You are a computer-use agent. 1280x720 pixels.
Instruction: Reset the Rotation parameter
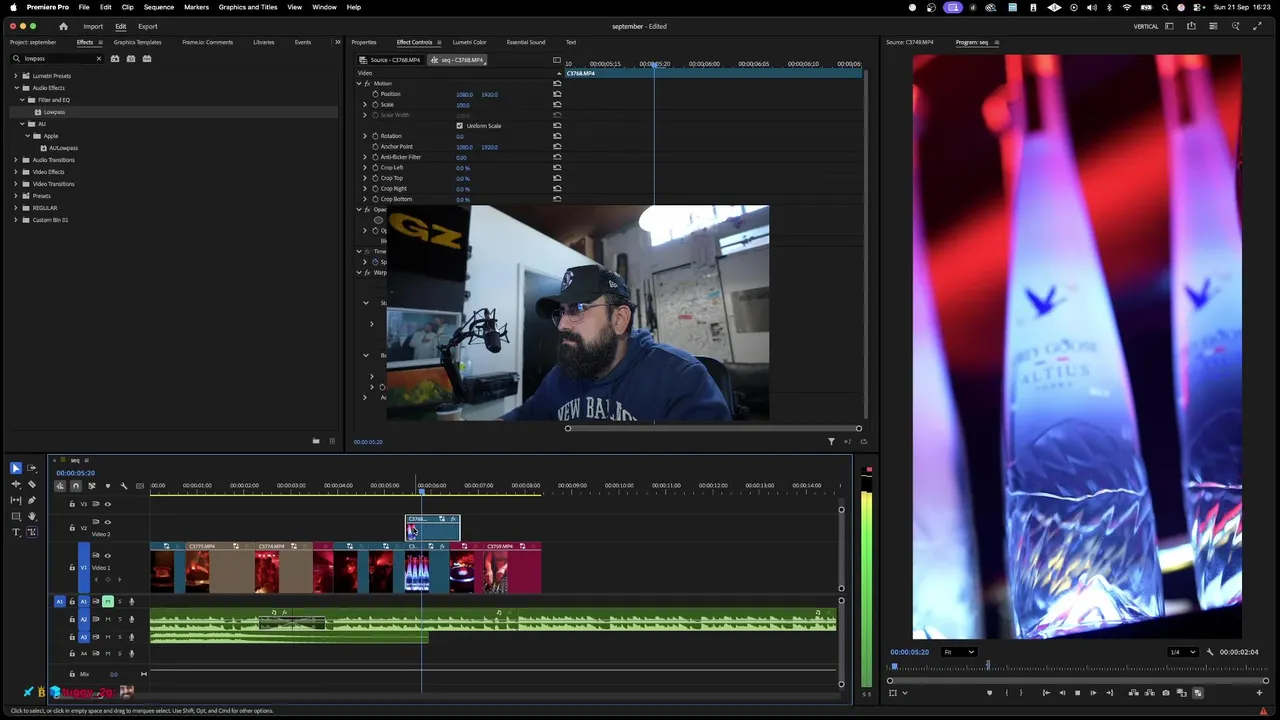click(x=557, y=136)
